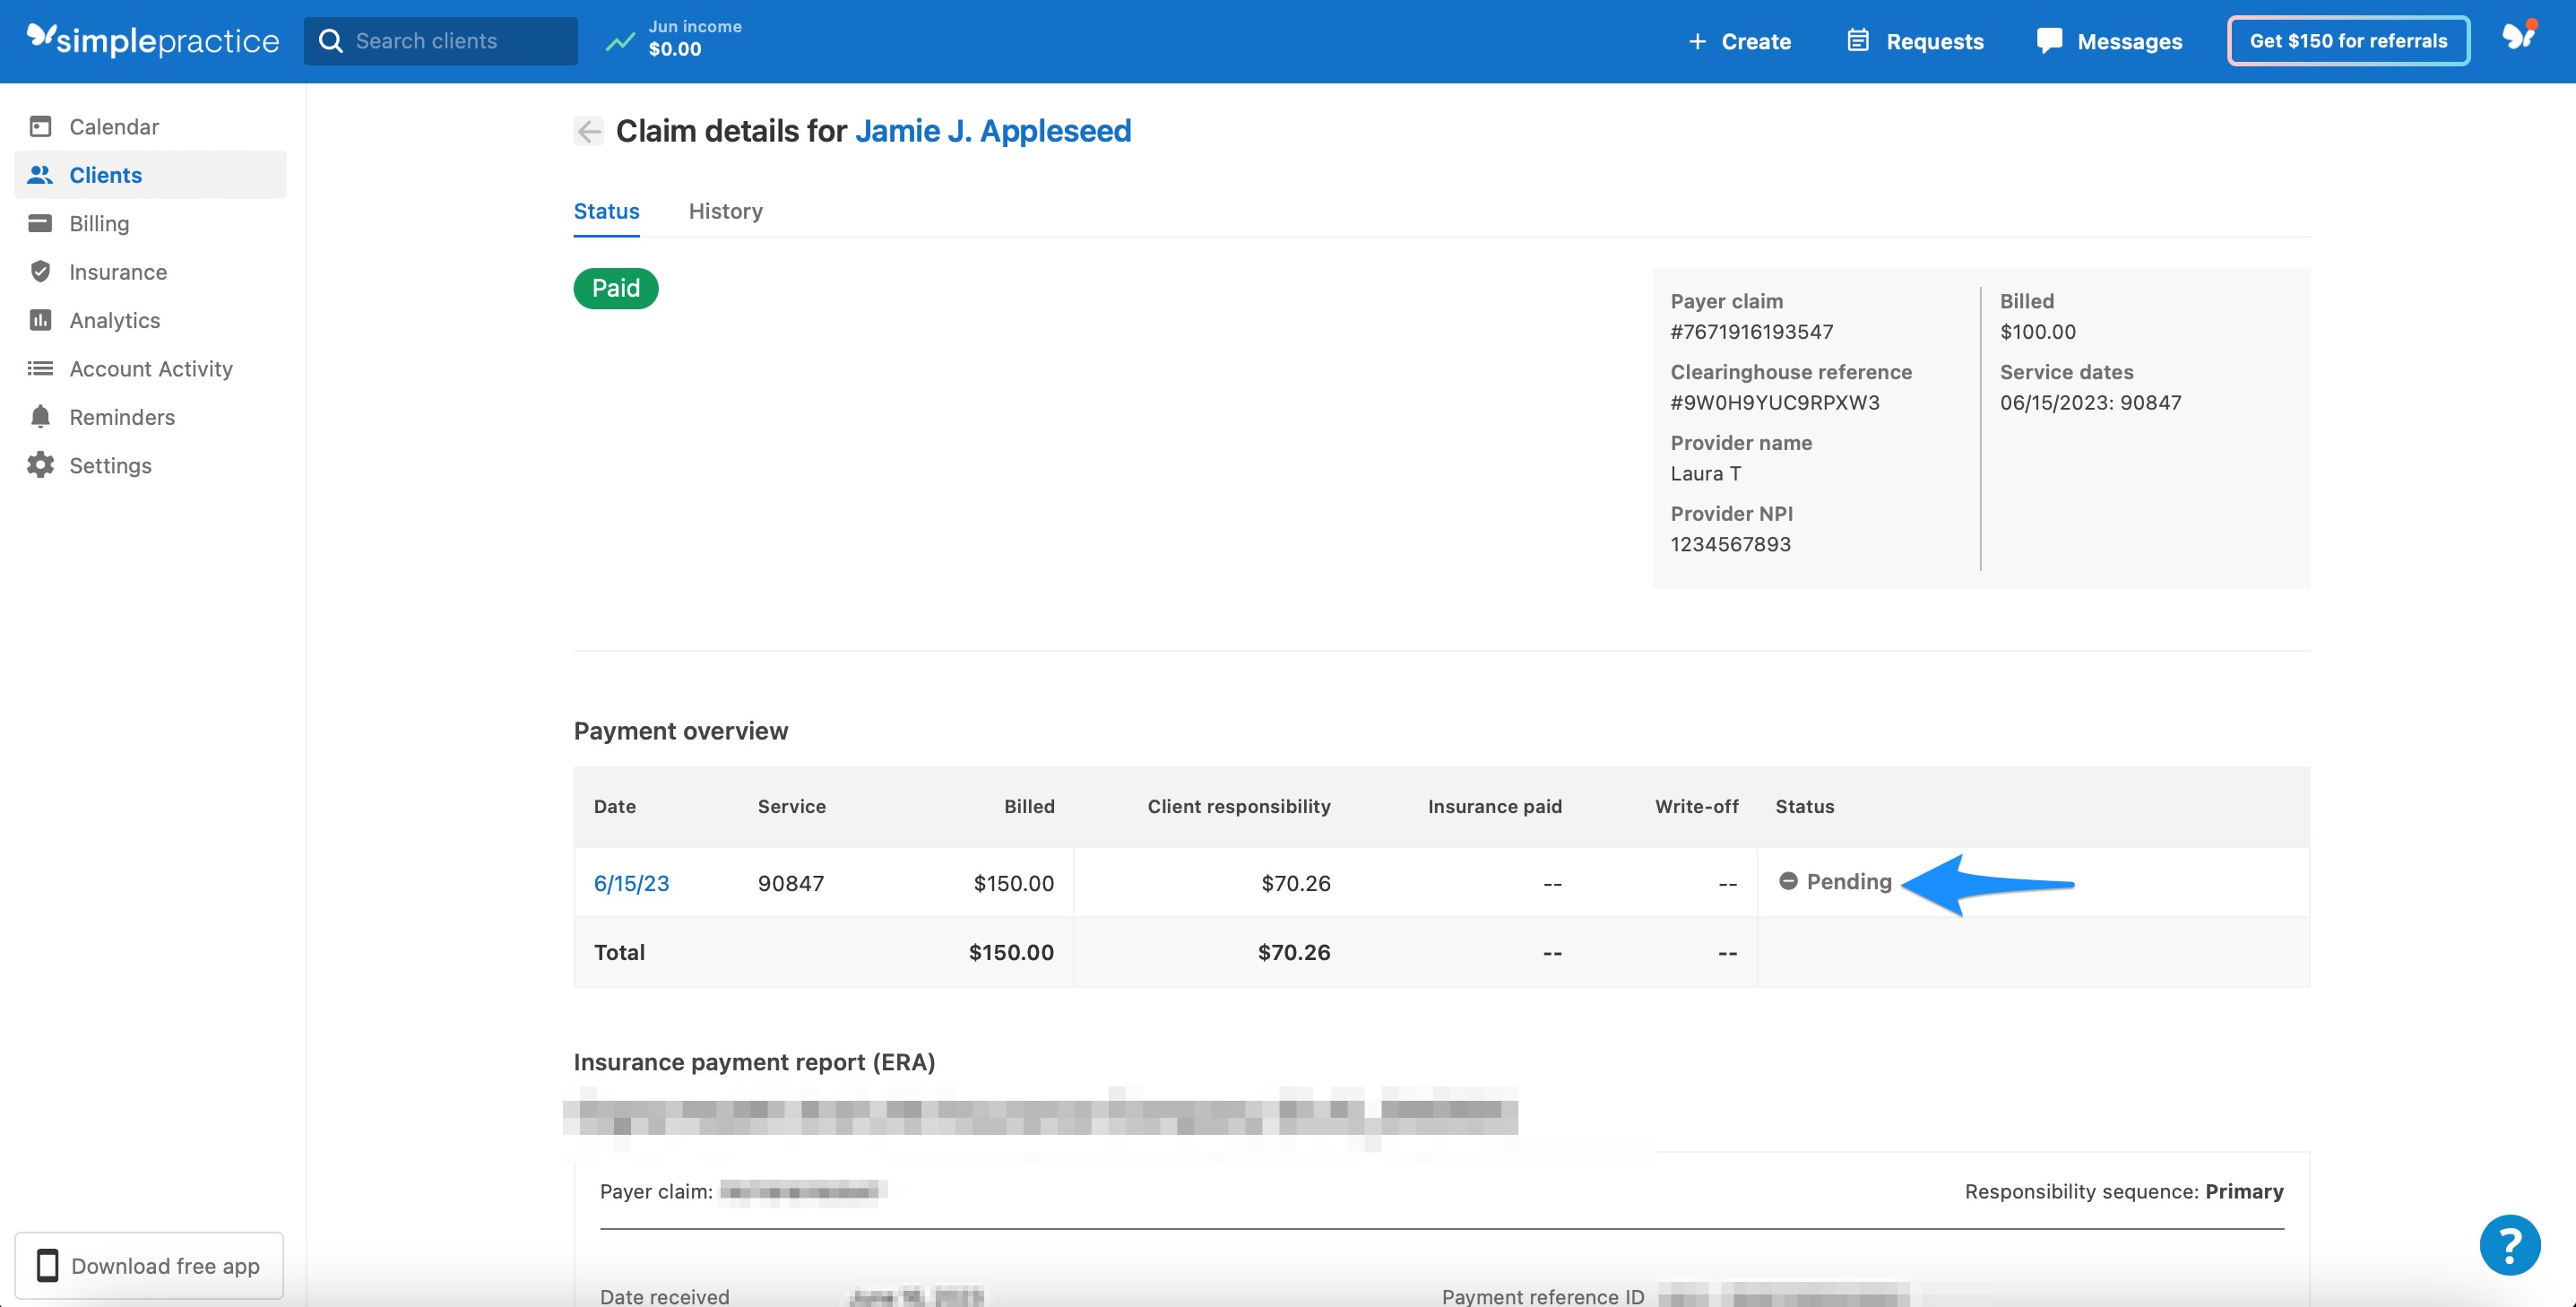This screenshot has width=2576, height=1307.
Task: Click Responsibility sequence: Primary text
Action: (2123, 1191)
